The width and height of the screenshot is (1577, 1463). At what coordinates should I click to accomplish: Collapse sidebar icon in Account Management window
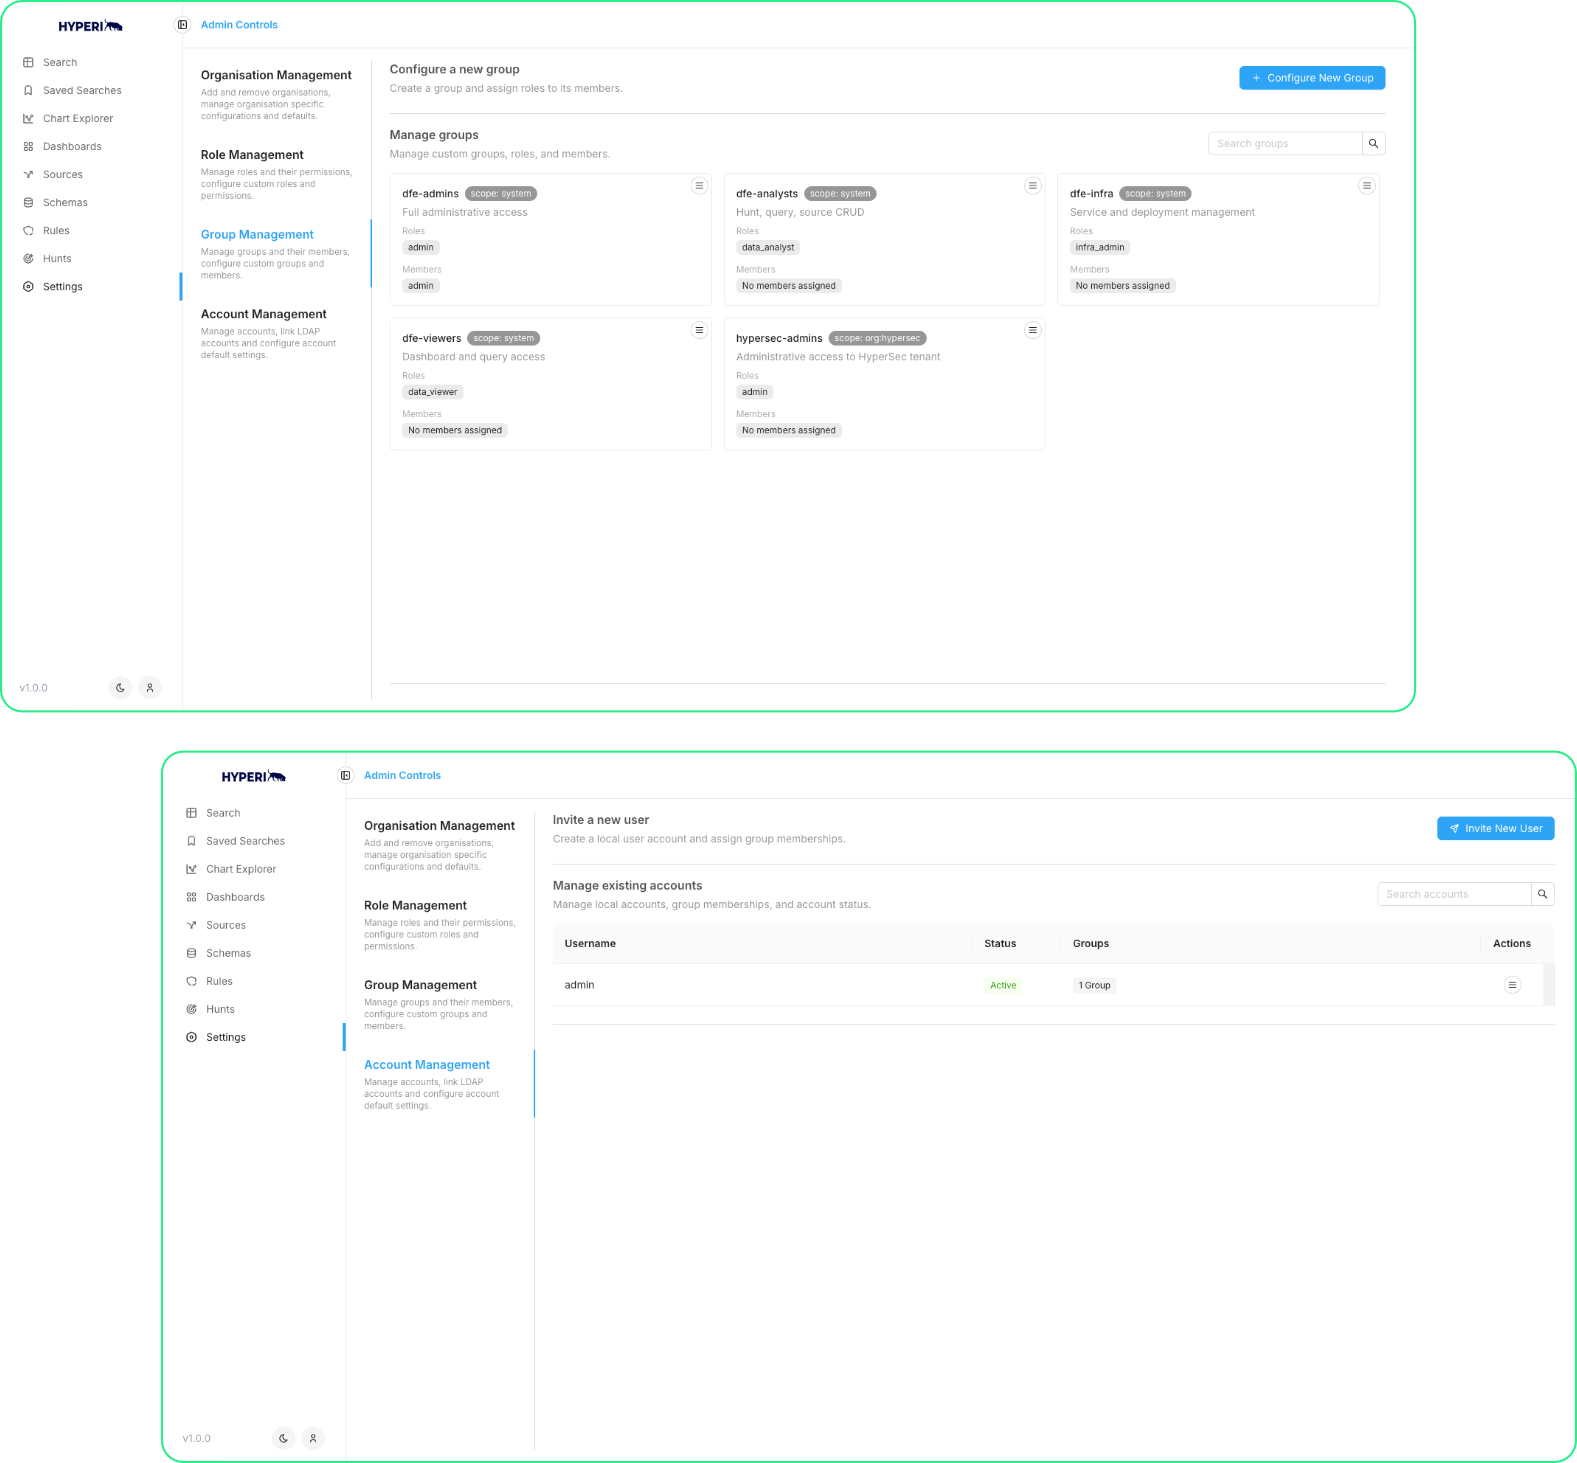[x=345, y=775]
